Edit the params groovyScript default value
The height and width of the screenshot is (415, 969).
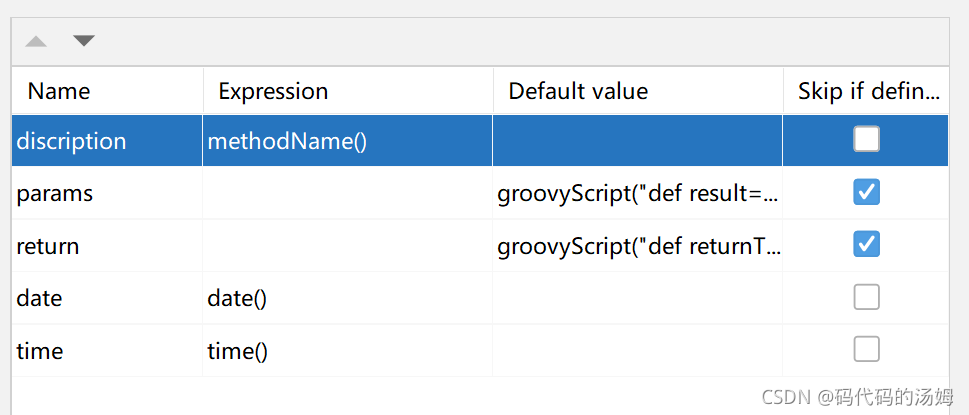point(638,193)
